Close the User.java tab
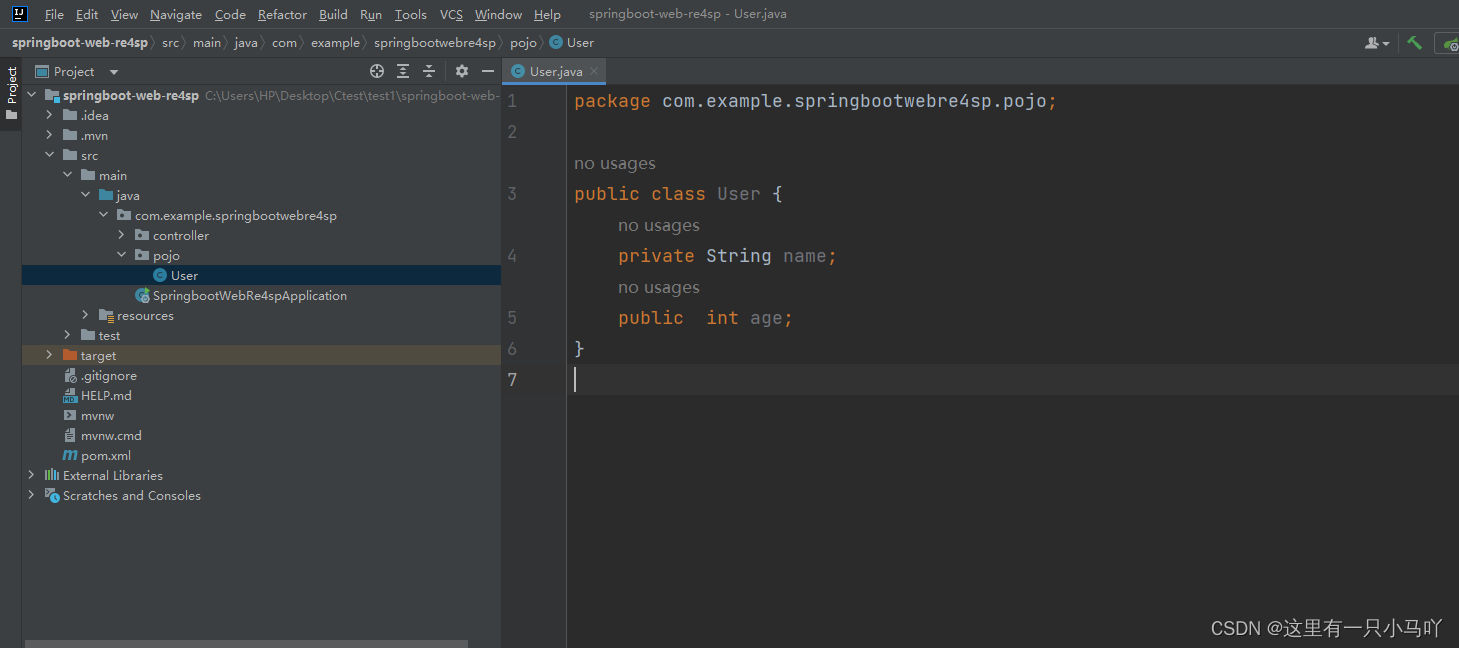 point(594,71)
